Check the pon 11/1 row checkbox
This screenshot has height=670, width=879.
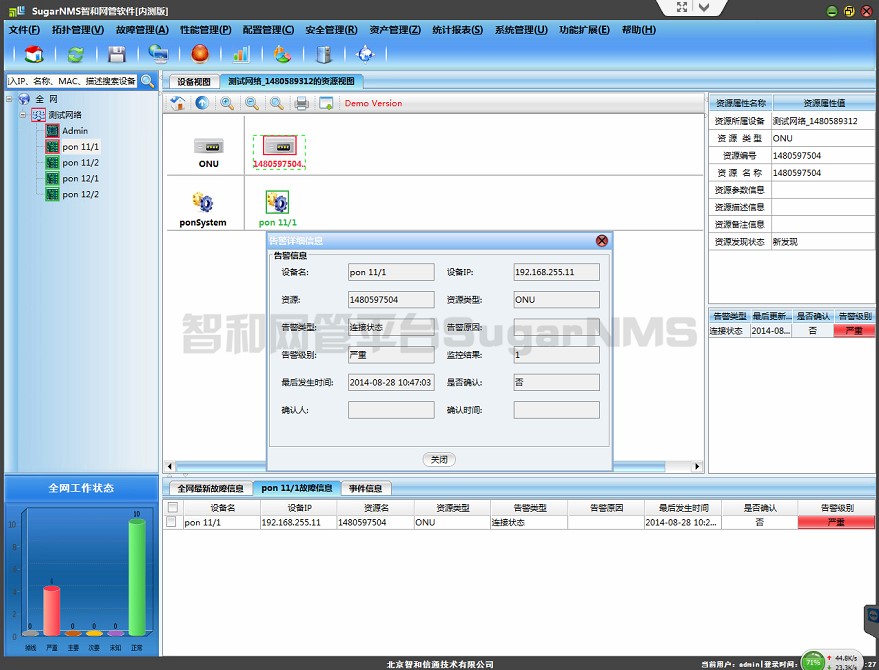172,522
